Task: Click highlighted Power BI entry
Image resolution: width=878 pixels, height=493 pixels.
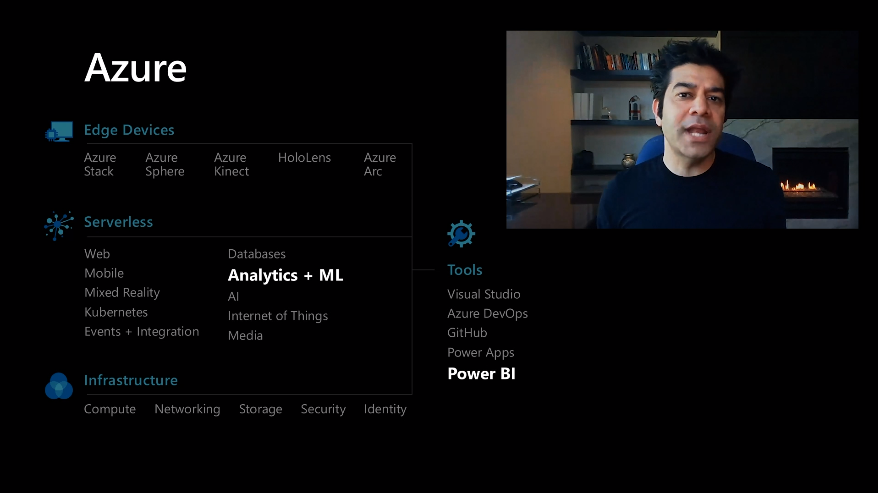Action: [481, 374]
